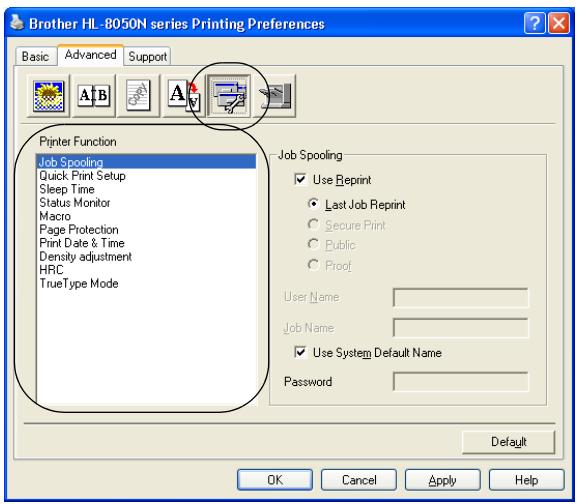The image size is (581, 504).
Task: Select the Public radio button
Action: click(x=313, y=244)
